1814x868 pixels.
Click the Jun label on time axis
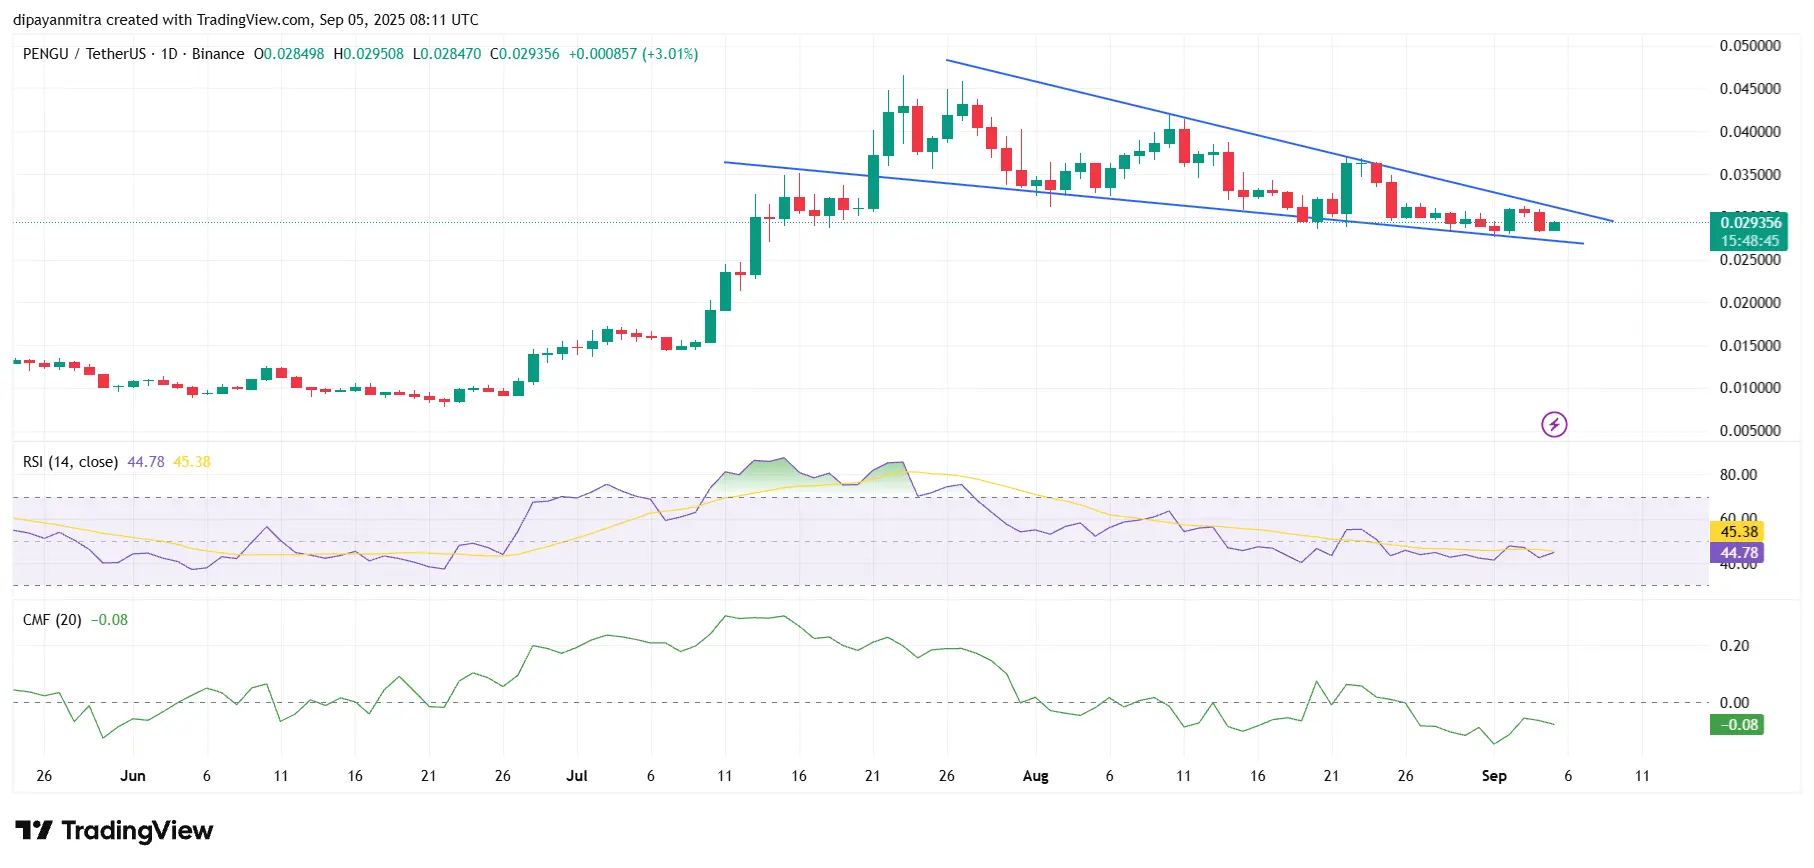point(132,776)
